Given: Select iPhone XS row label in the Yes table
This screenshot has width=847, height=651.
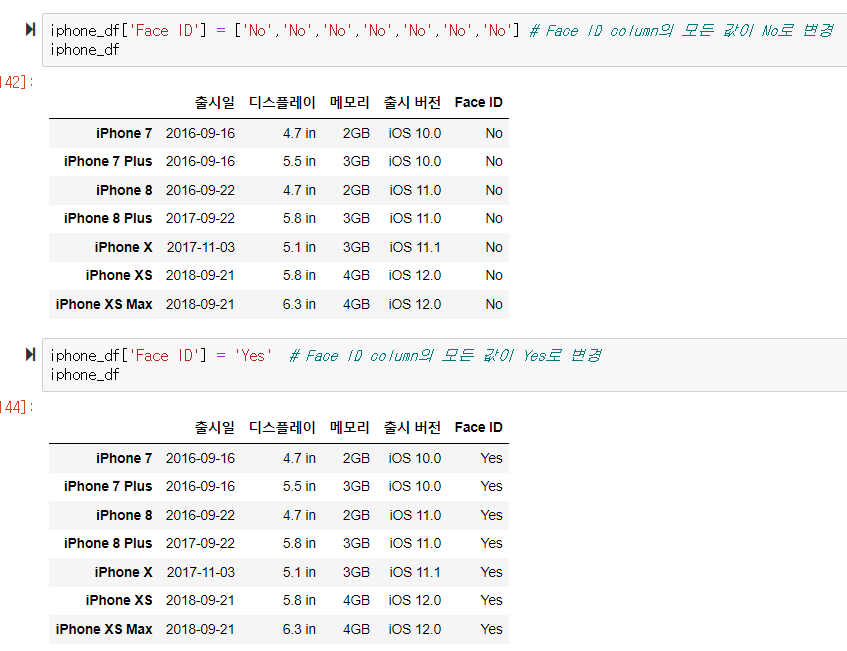Looking at the screenshot, I should (x=119, y=600).
